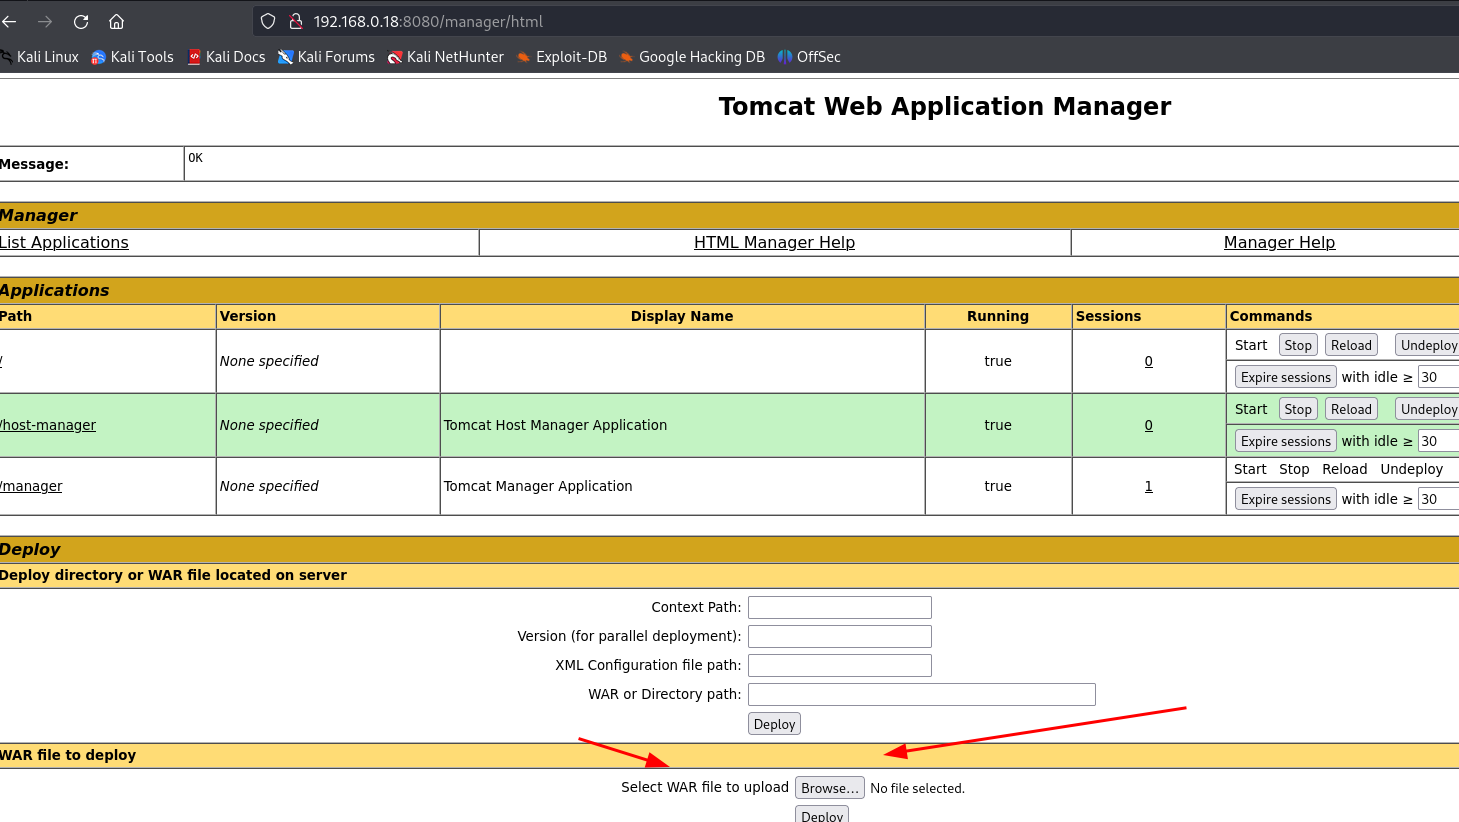The height and width of the screenshot is (822, 1459).
Task: Open OffSec bookmark
Action: coord(809,57)
